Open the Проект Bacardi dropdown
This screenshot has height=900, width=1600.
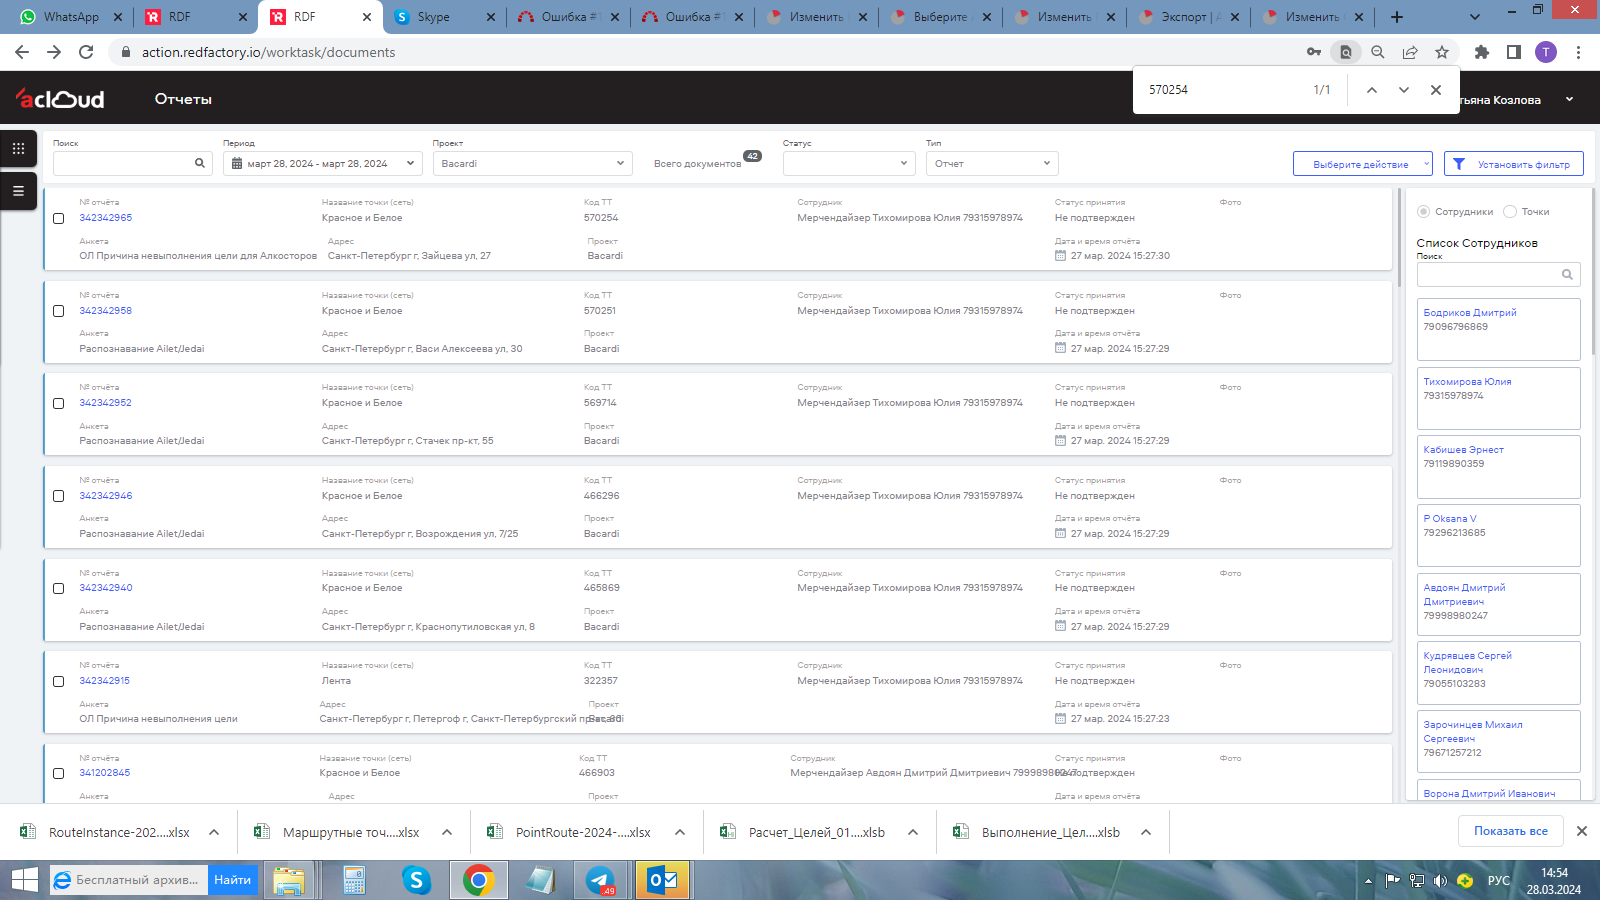[x=532, y=163]
